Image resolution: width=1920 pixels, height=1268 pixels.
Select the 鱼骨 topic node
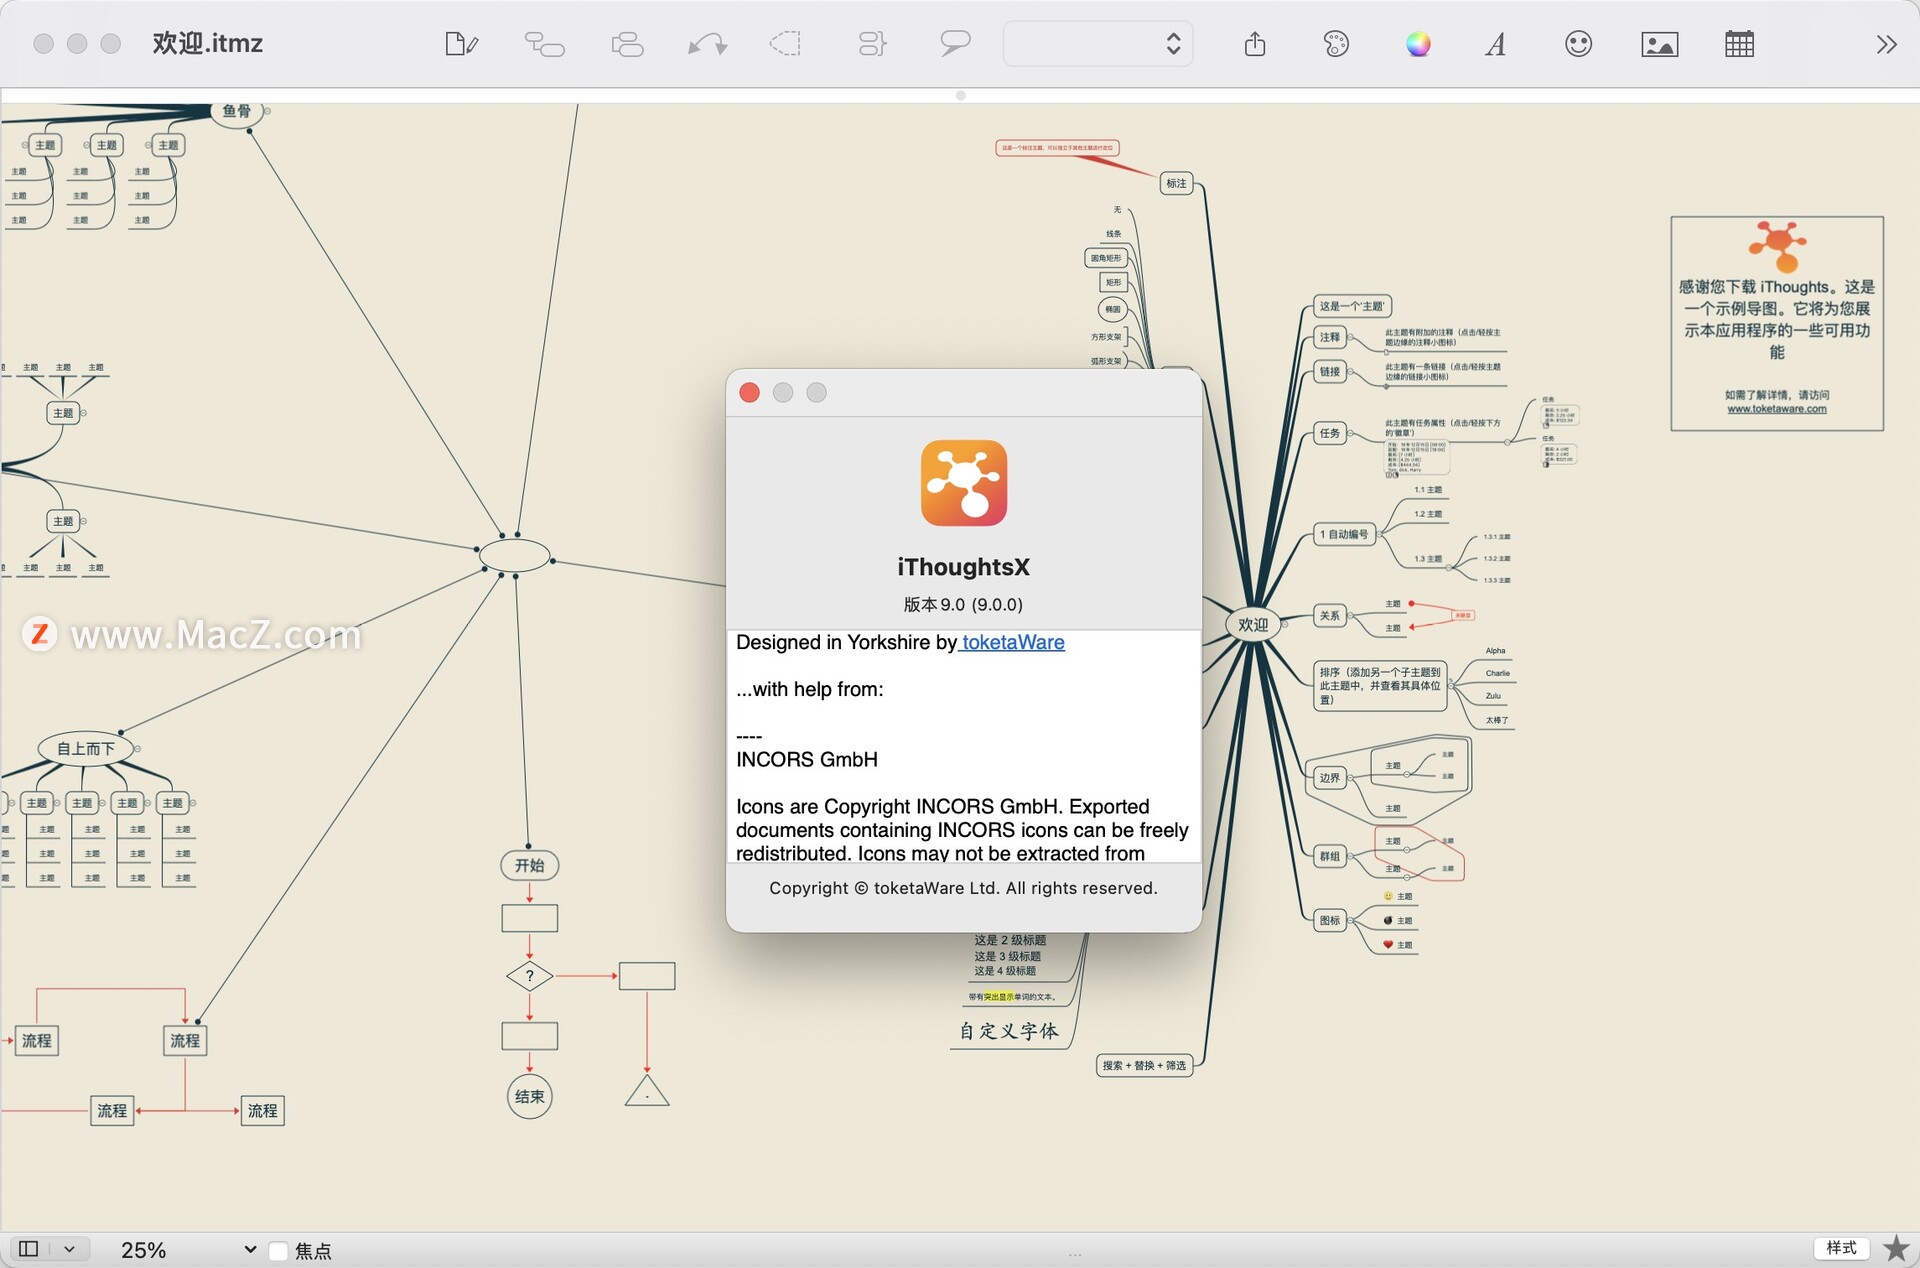coord(237,111)
